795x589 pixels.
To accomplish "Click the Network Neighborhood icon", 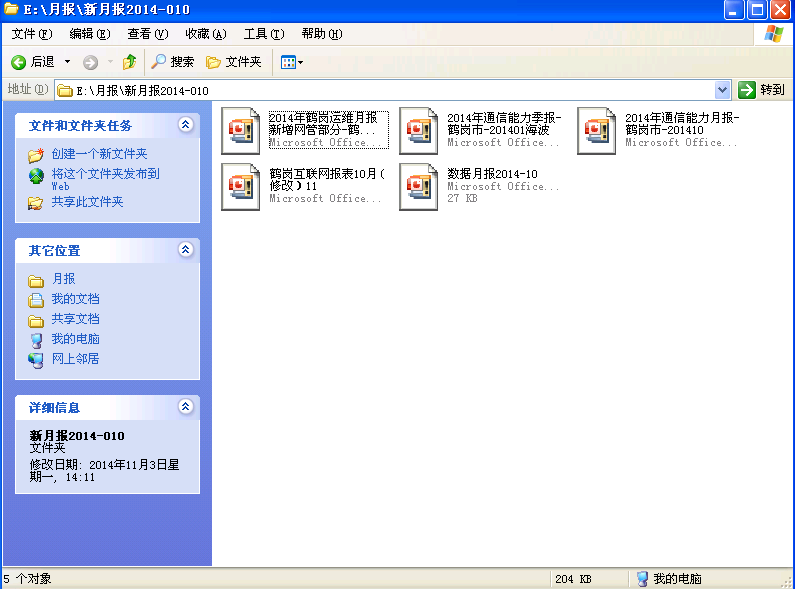I will [35, 360].
